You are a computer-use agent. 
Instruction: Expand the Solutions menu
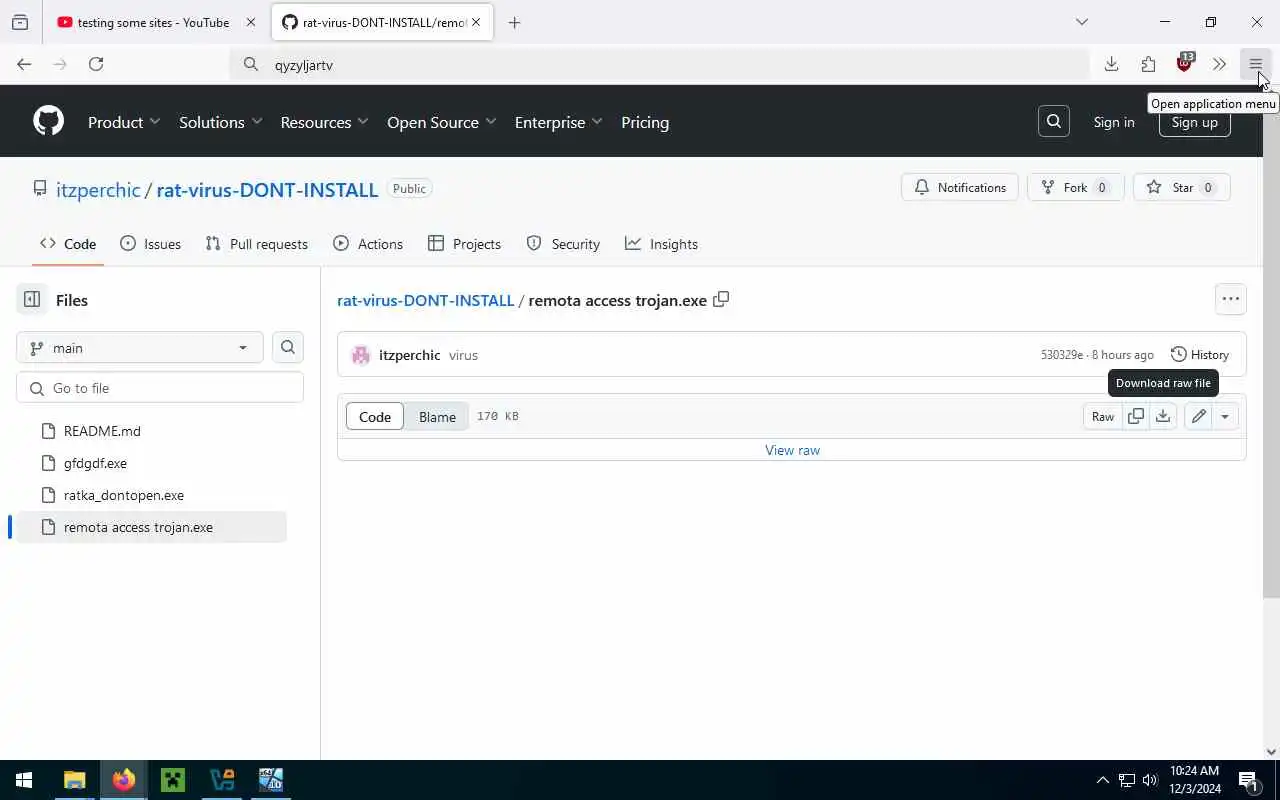click(220, 122)
